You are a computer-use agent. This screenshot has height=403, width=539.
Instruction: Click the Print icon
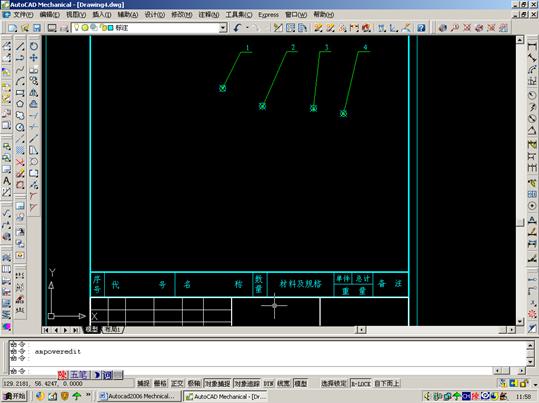[x=64, y=28]
